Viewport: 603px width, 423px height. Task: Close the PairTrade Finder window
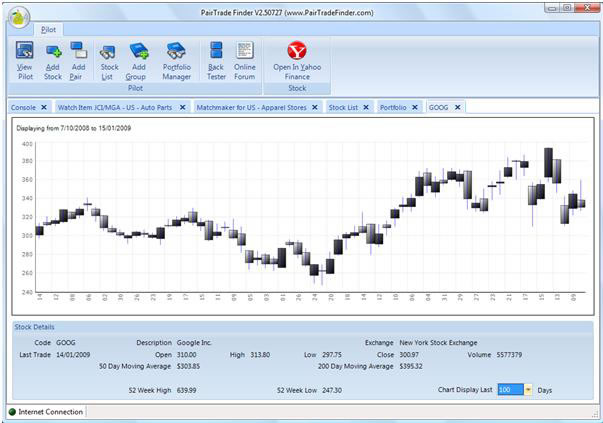(x=587, y=8)
